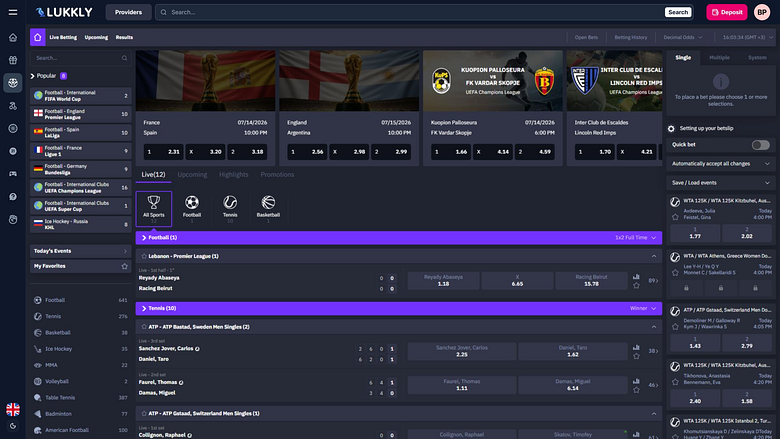Click the sidebar search magnifier icon
The width and height of the screenshot is (780, 439).
[124, 58]
